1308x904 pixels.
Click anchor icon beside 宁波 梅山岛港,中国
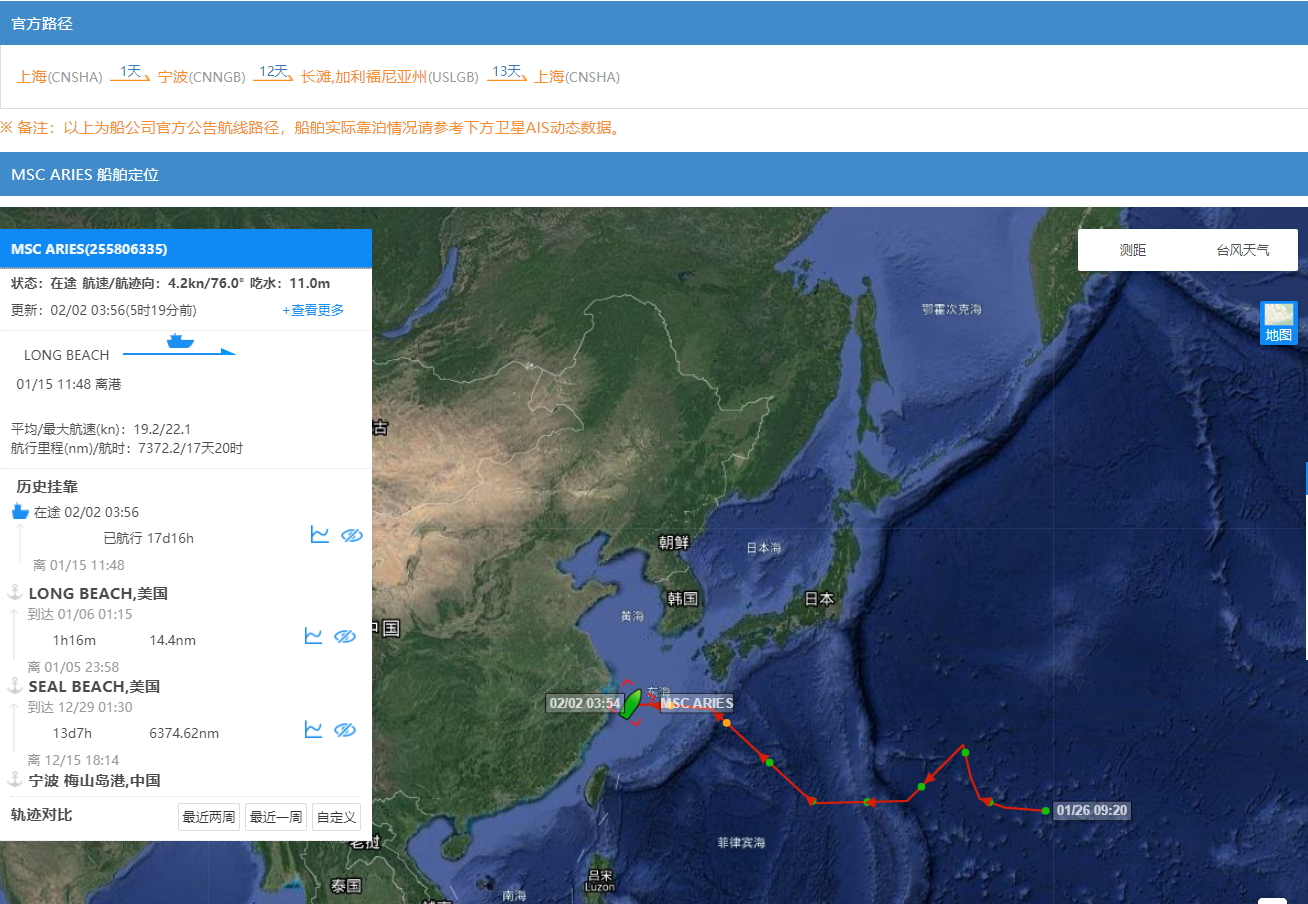15,779
